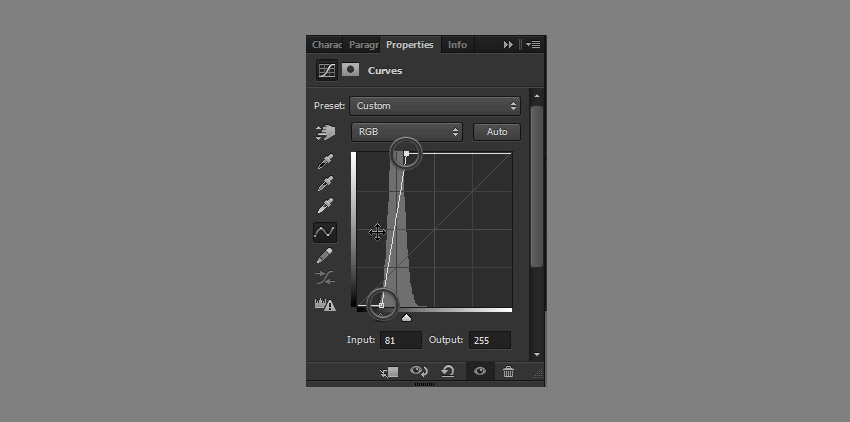Select the layer mask icon
Image resolution: width=850 pixels, height=422 pixels.
(x=350, y=70)
